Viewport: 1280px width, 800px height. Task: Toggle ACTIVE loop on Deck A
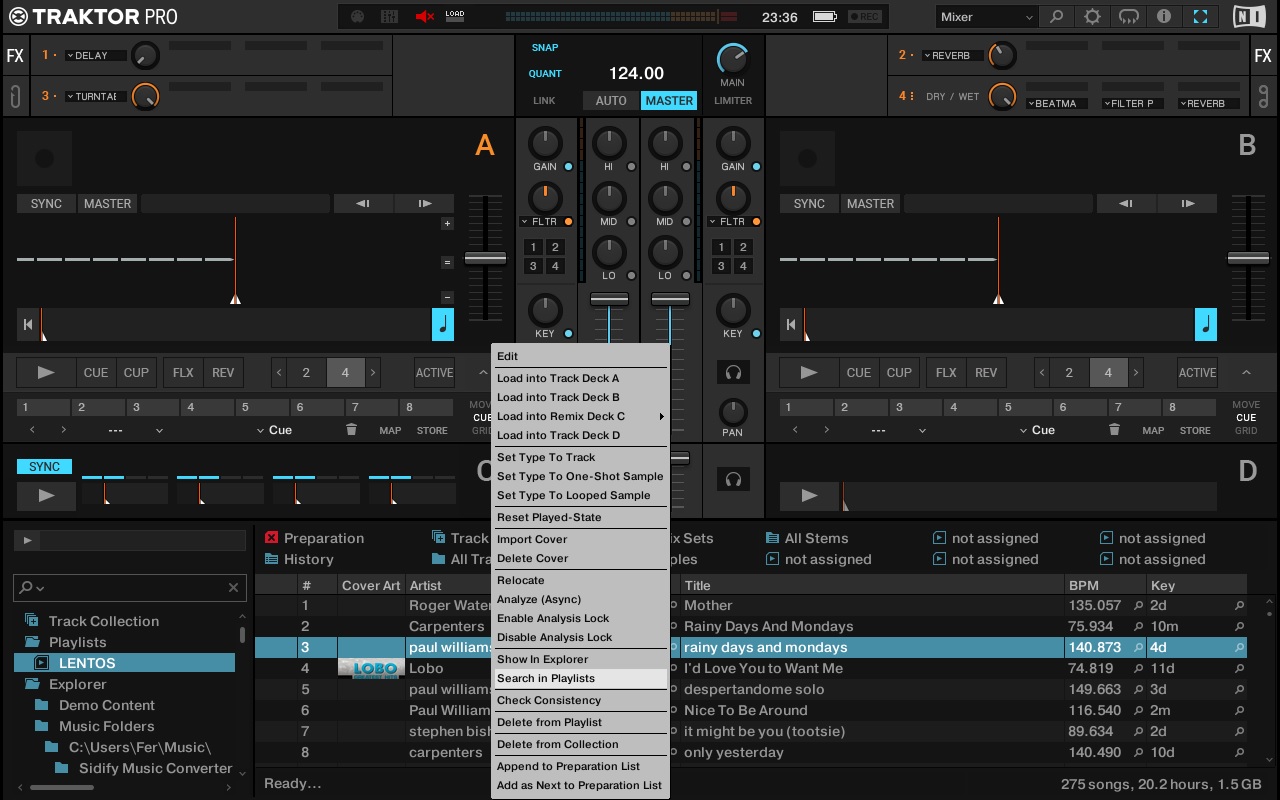434,373
